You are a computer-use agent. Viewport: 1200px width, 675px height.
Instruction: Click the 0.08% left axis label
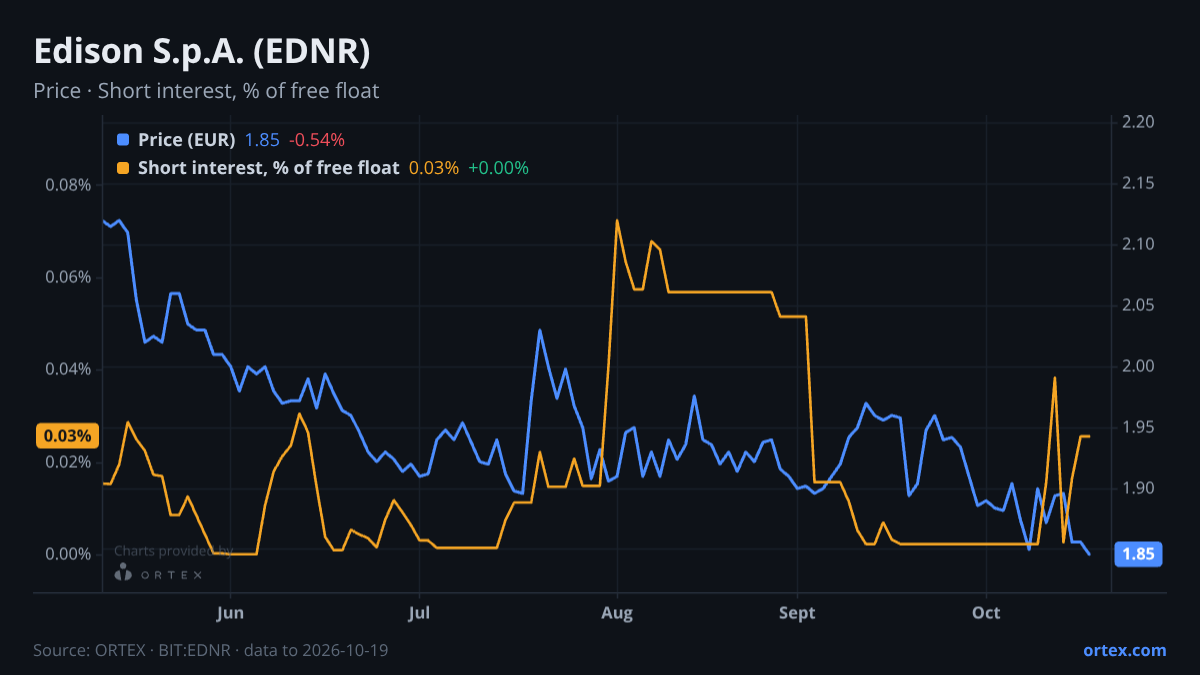(x=68, y=185)
